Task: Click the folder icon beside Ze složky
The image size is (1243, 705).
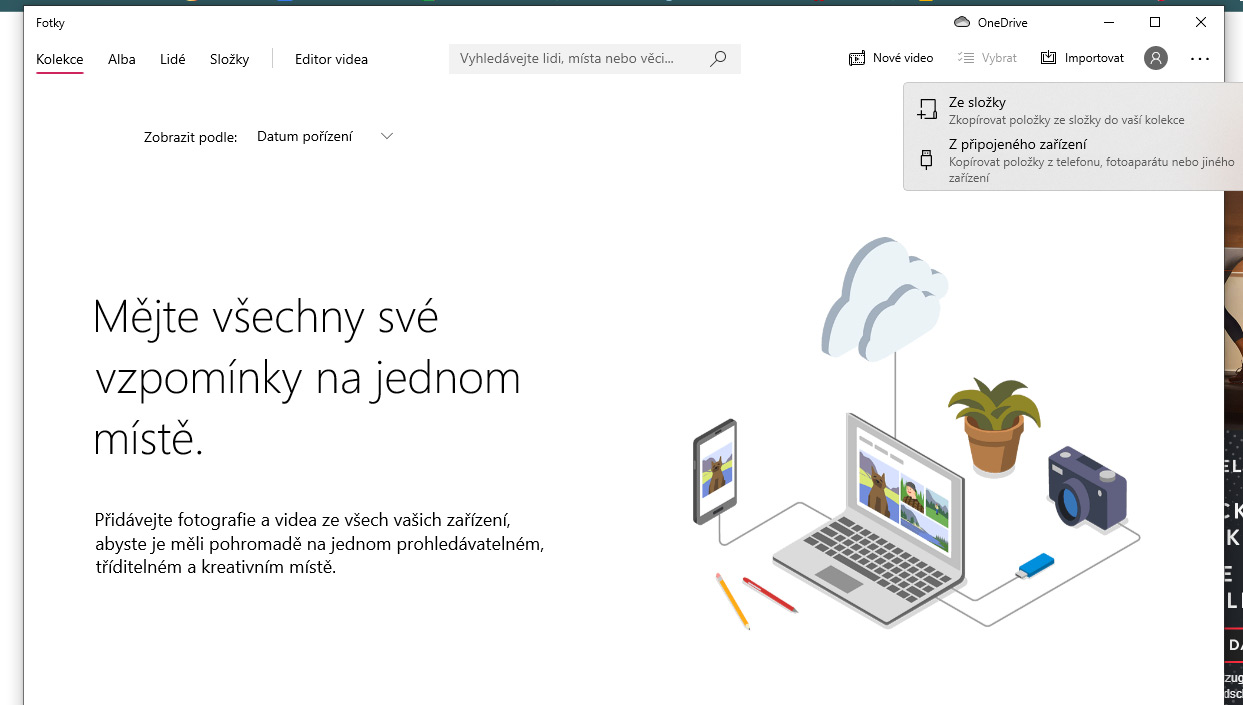Action: coord(927,110)
